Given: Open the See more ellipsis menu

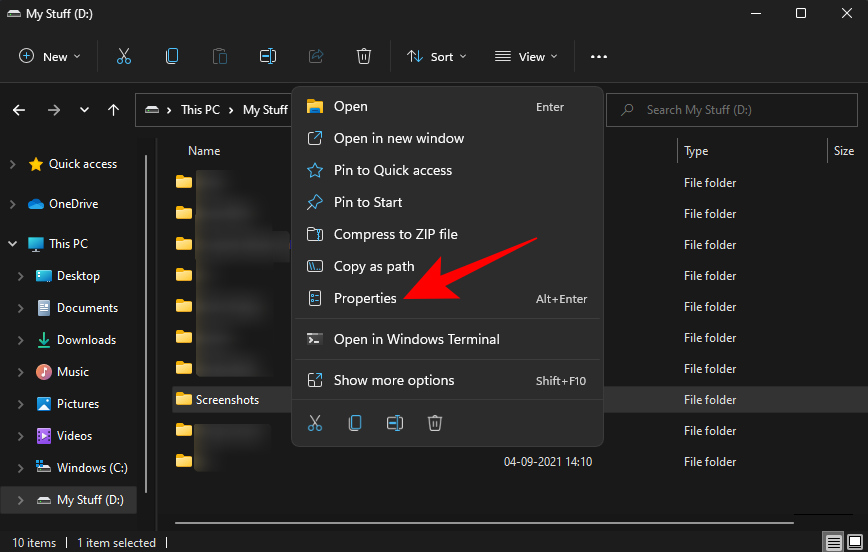Looking at the screenshot, I should pyautogui.click(x=599, y=57).
